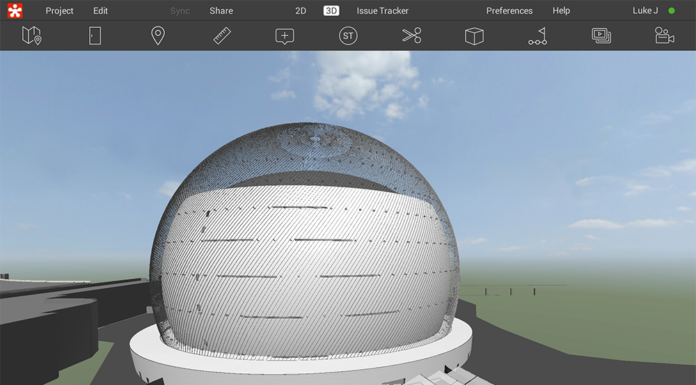The image size is (696, 385).
Task: Open the Edit menu
Action: click(x=100, y=11)
